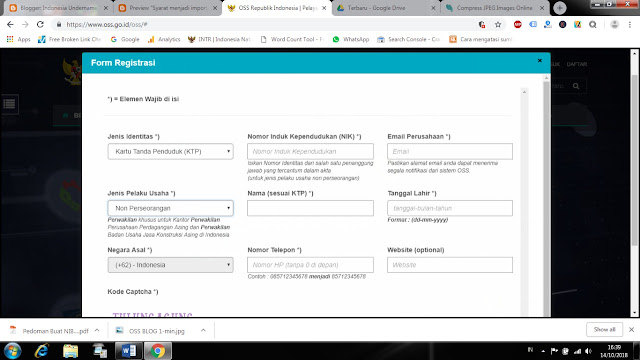Open Internet Explorer from taskbar

(x=42, y=351)
